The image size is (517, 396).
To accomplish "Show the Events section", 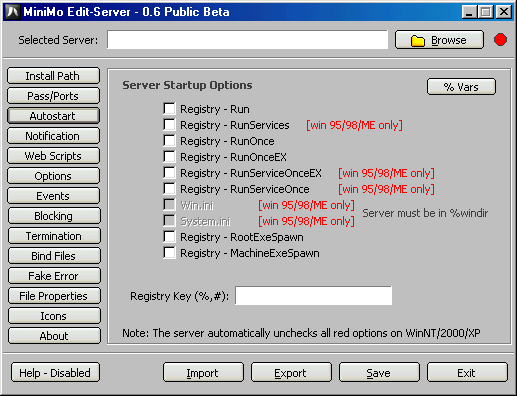I will click(53, 196).
